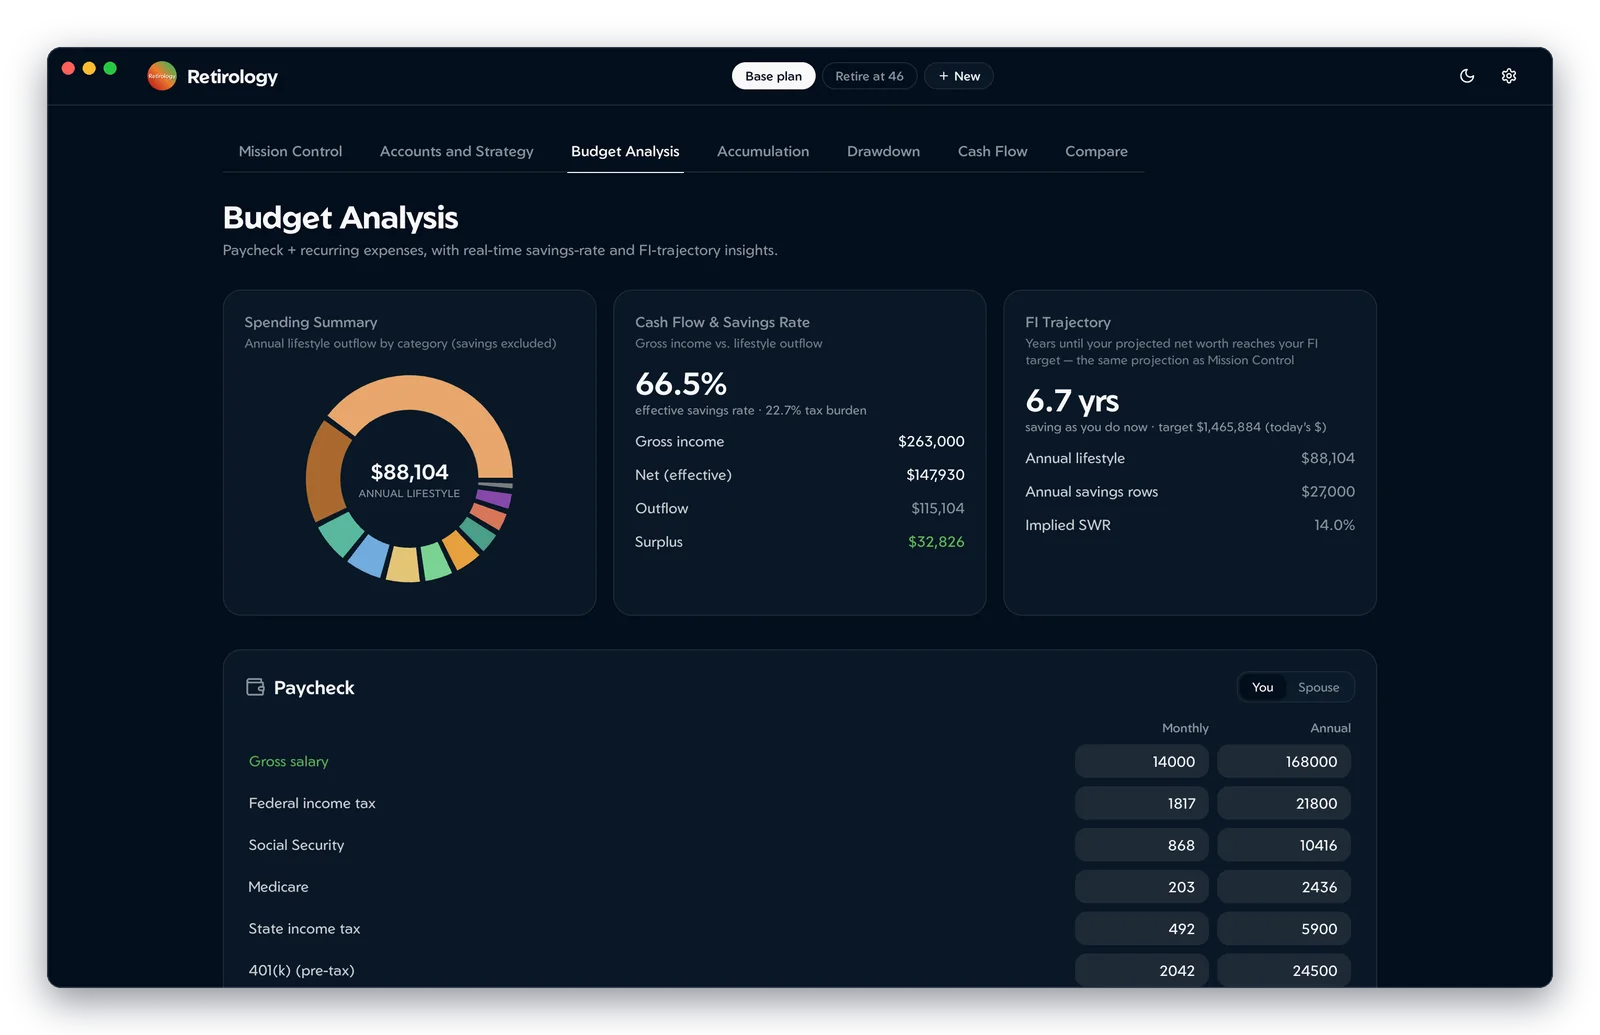
Task: Edit Social Security monthly field 868
Action: 1142,845
